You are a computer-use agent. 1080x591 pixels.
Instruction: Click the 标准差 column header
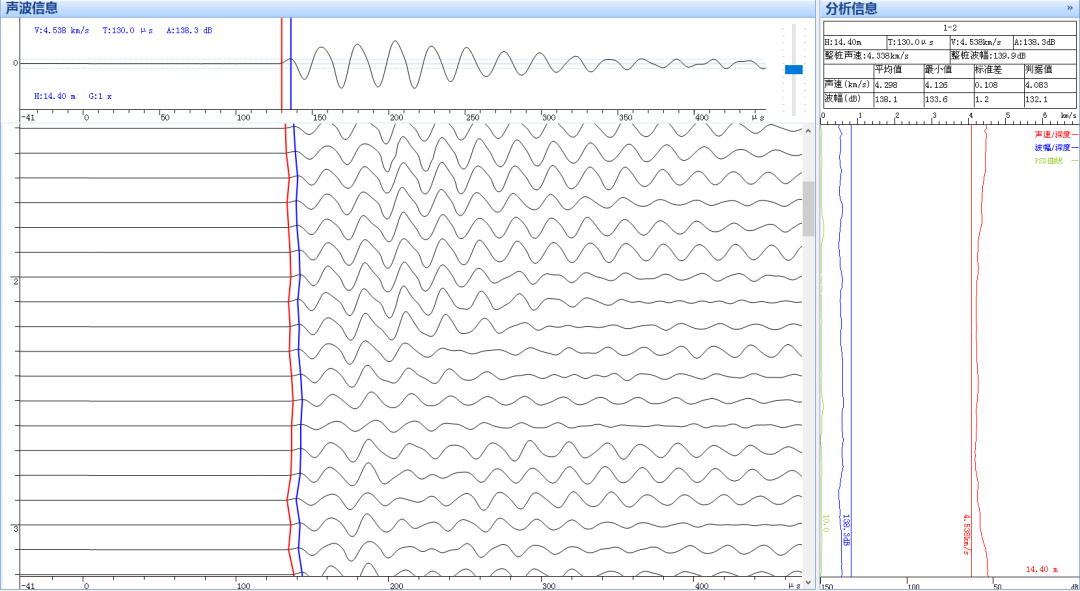point(988,70)
